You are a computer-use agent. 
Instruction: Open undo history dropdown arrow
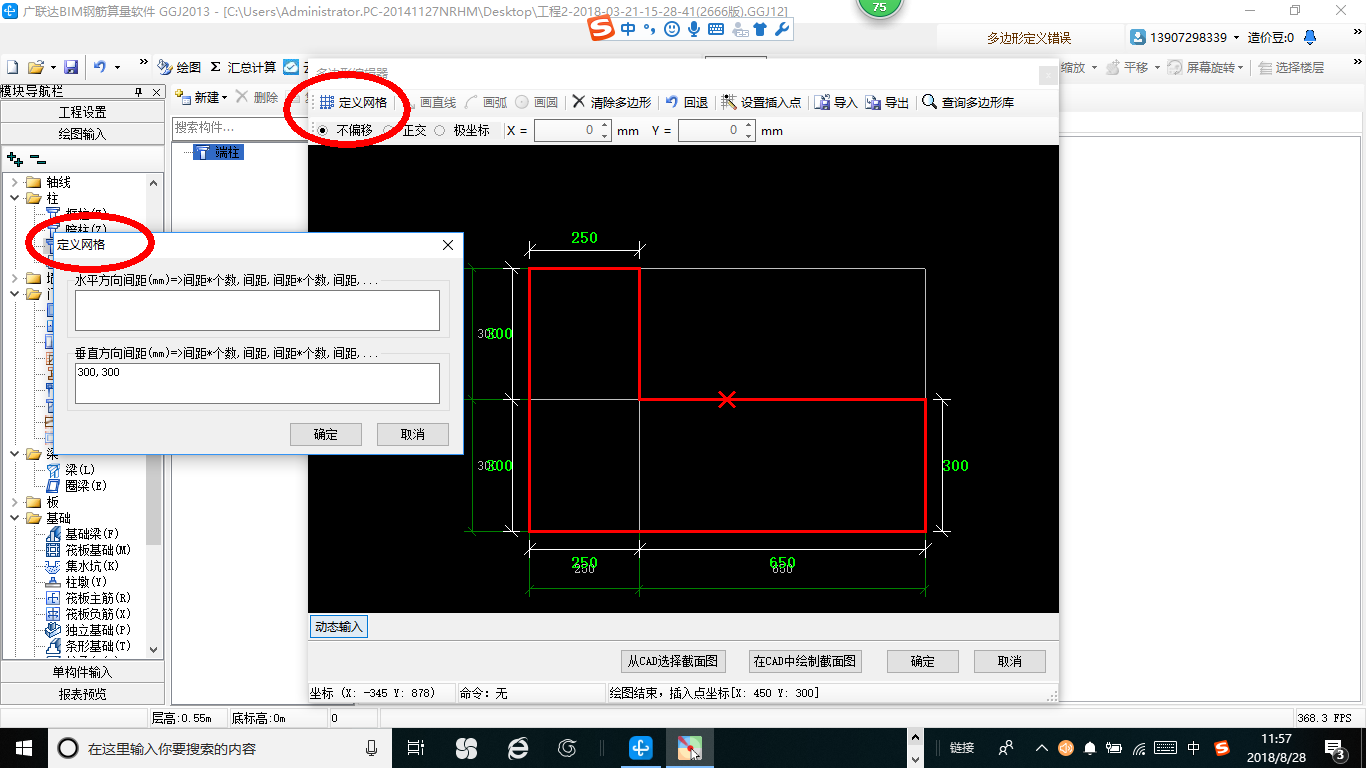pyautogui.click(x=117, y=67)
